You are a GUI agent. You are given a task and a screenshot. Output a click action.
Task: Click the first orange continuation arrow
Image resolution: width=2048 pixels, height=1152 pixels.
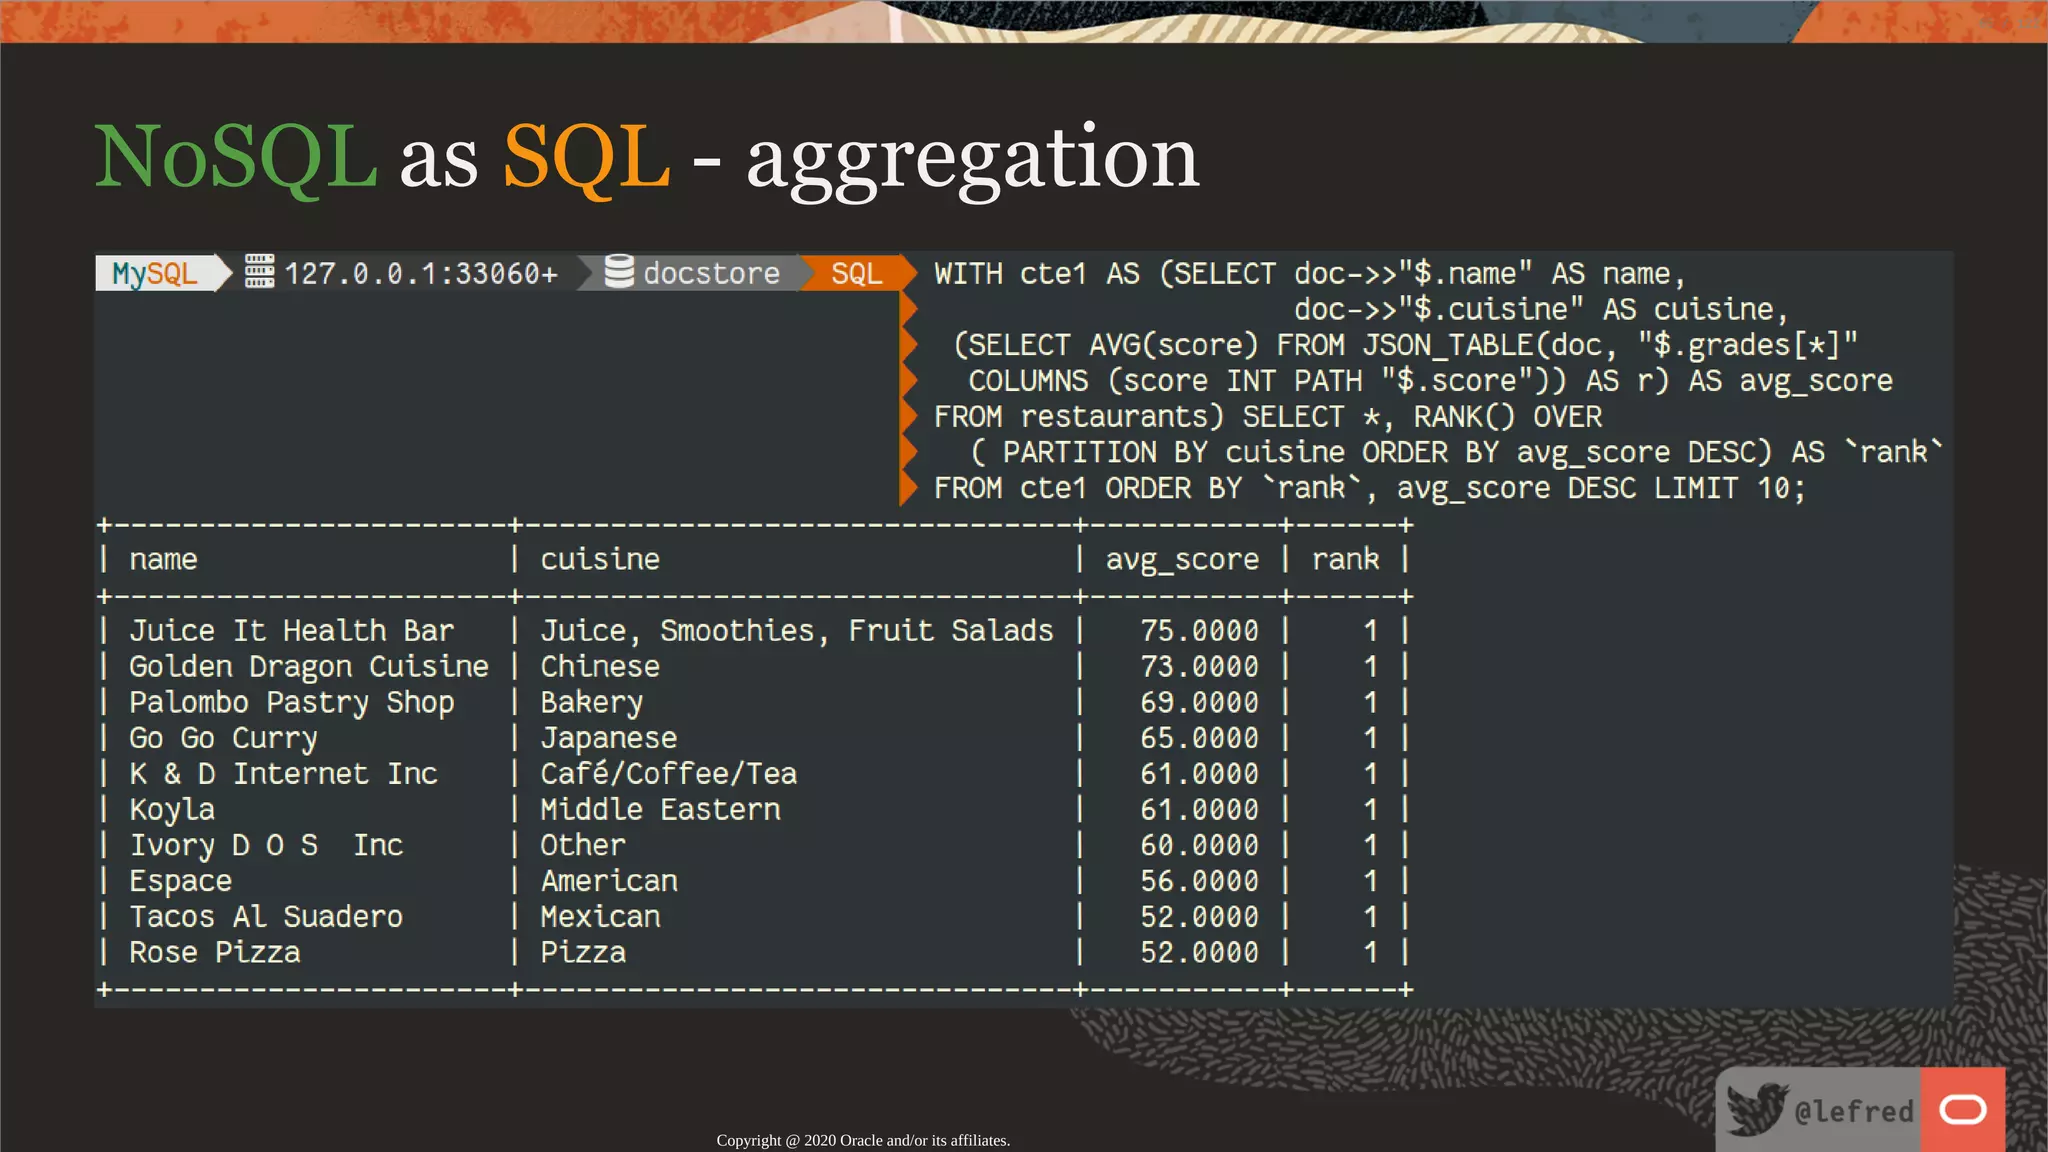tap(908, 309)
